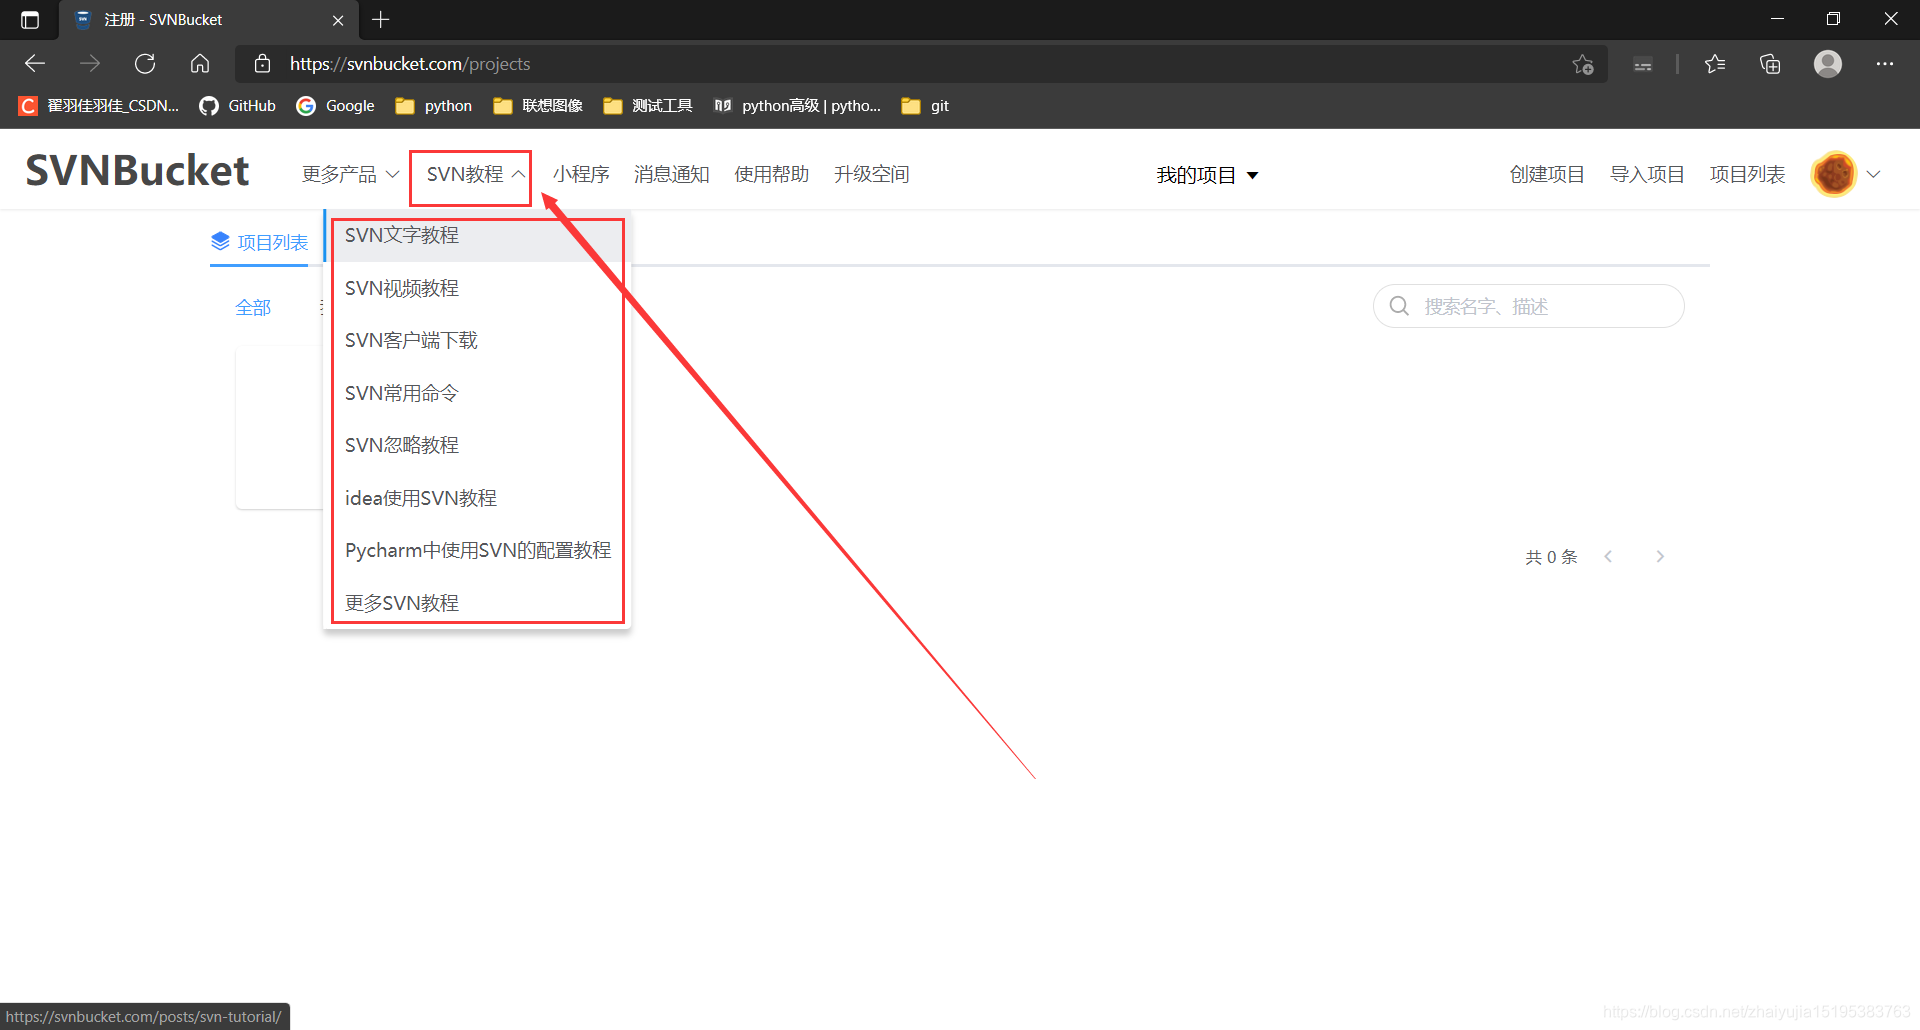
Task: Open the browser profile account icon
Action: 1827,63
